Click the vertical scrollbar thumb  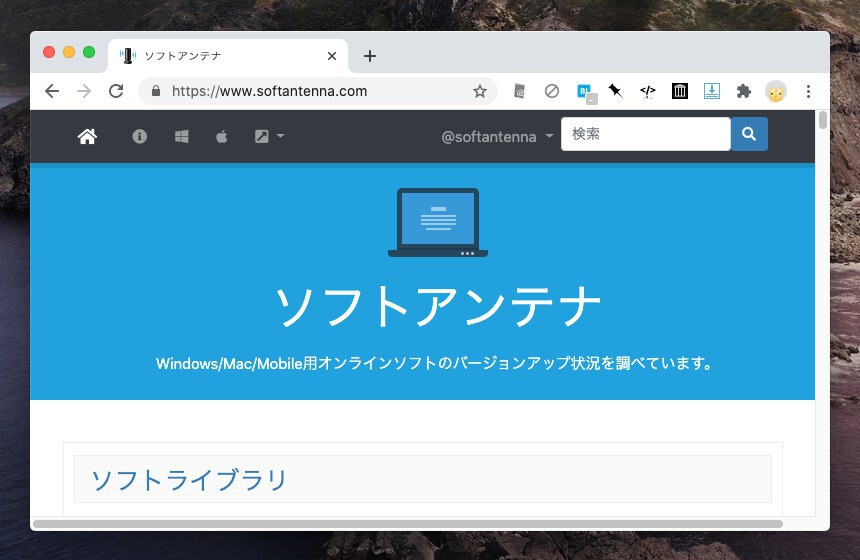(822, 120)
